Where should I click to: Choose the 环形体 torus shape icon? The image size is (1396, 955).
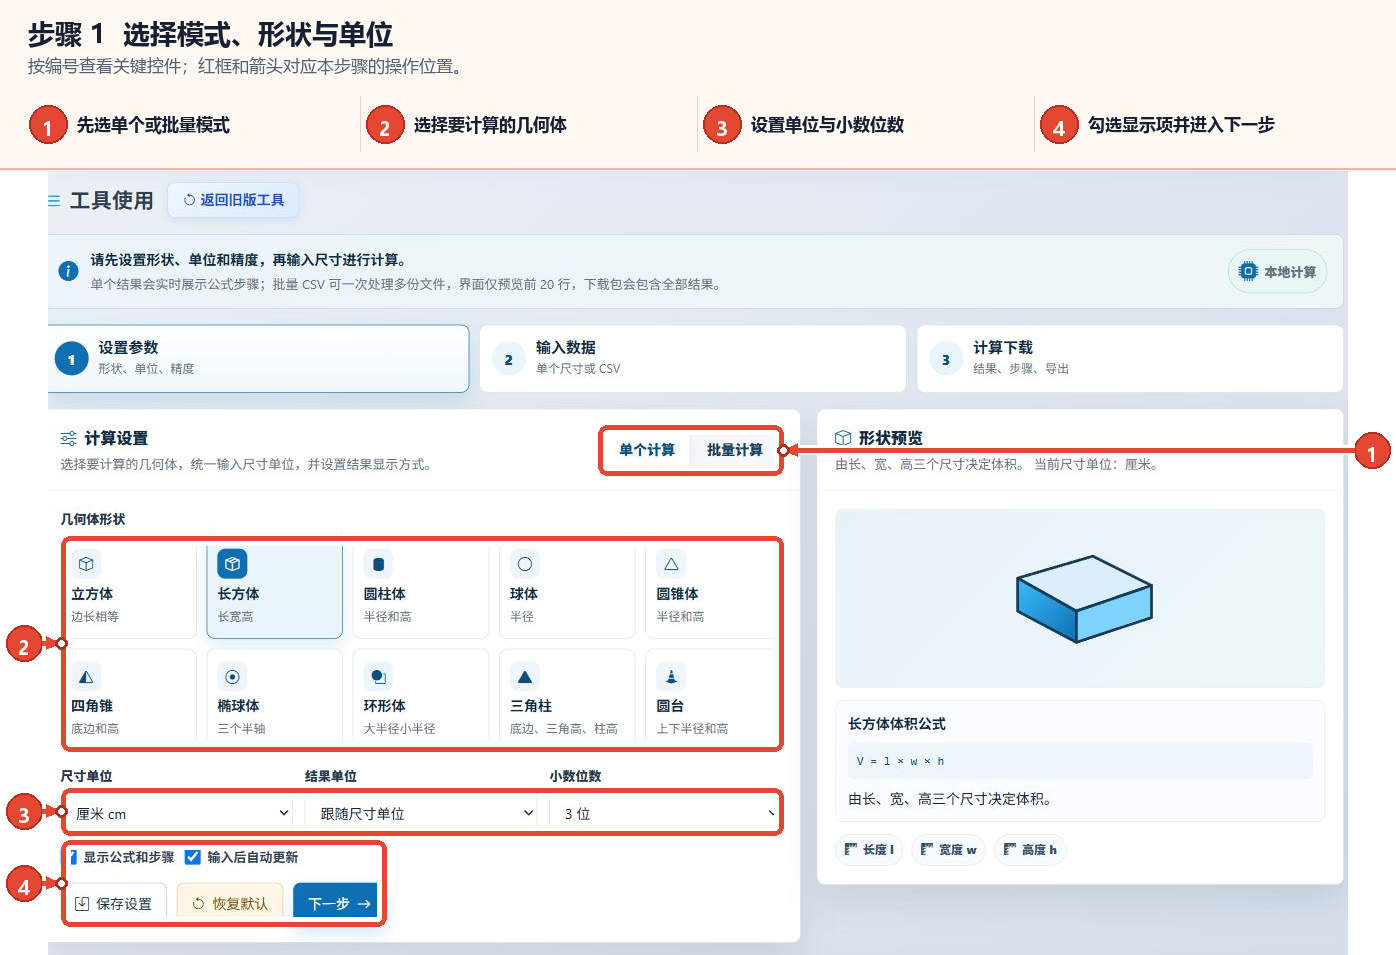pyautogui.click(x=378, y=677)
